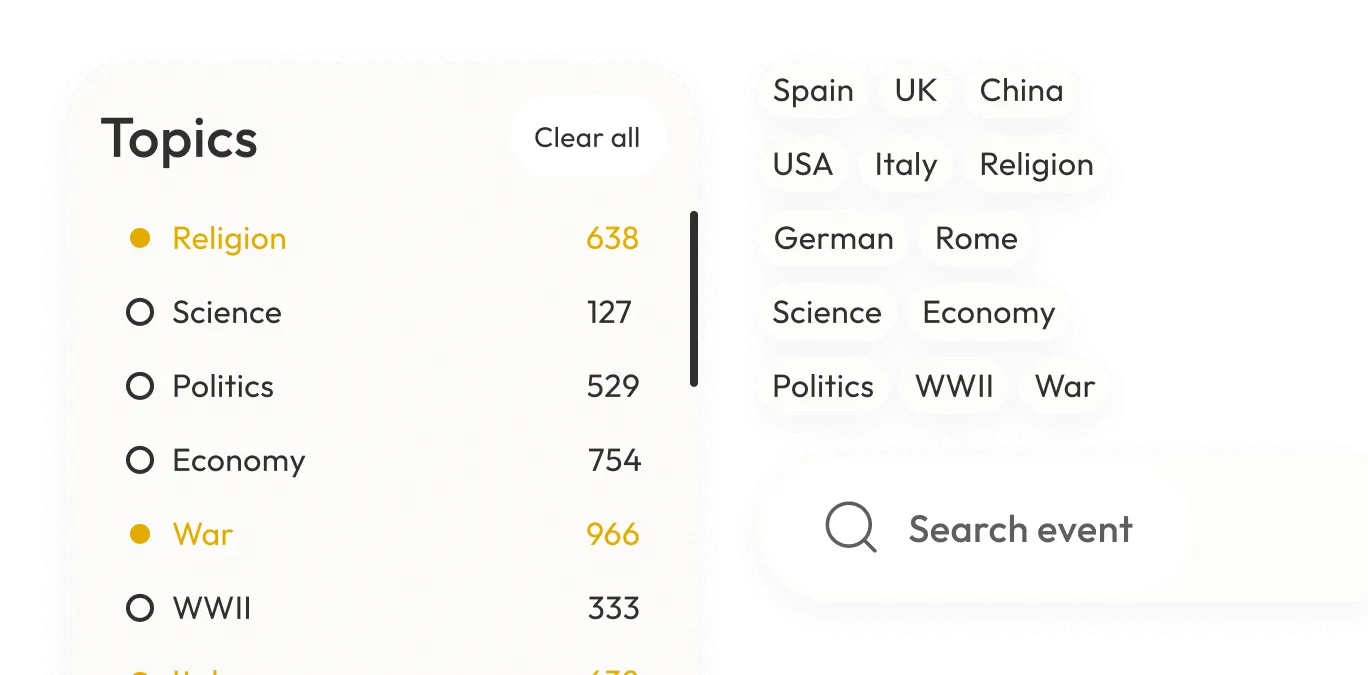
Task: Click the Rome chip
Action: 975,238
